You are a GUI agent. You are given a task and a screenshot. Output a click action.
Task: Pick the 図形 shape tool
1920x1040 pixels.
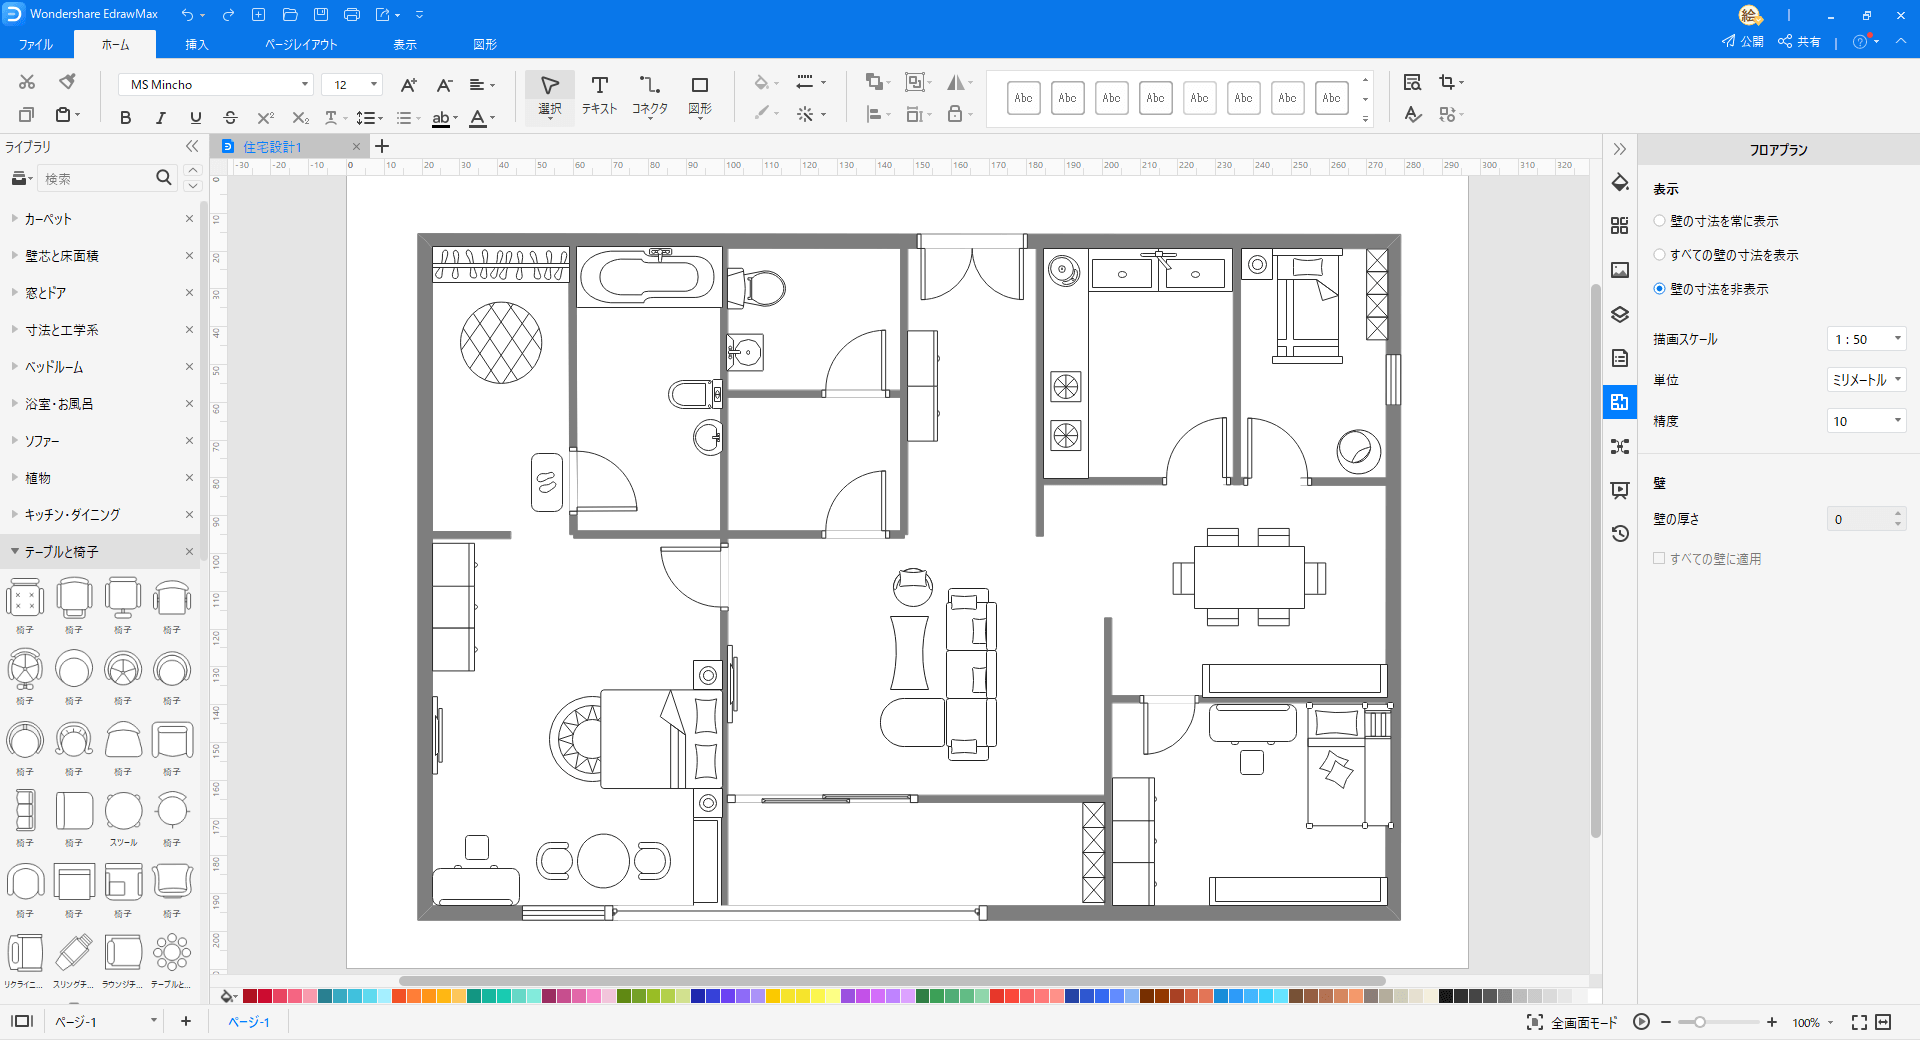[700, 96]
